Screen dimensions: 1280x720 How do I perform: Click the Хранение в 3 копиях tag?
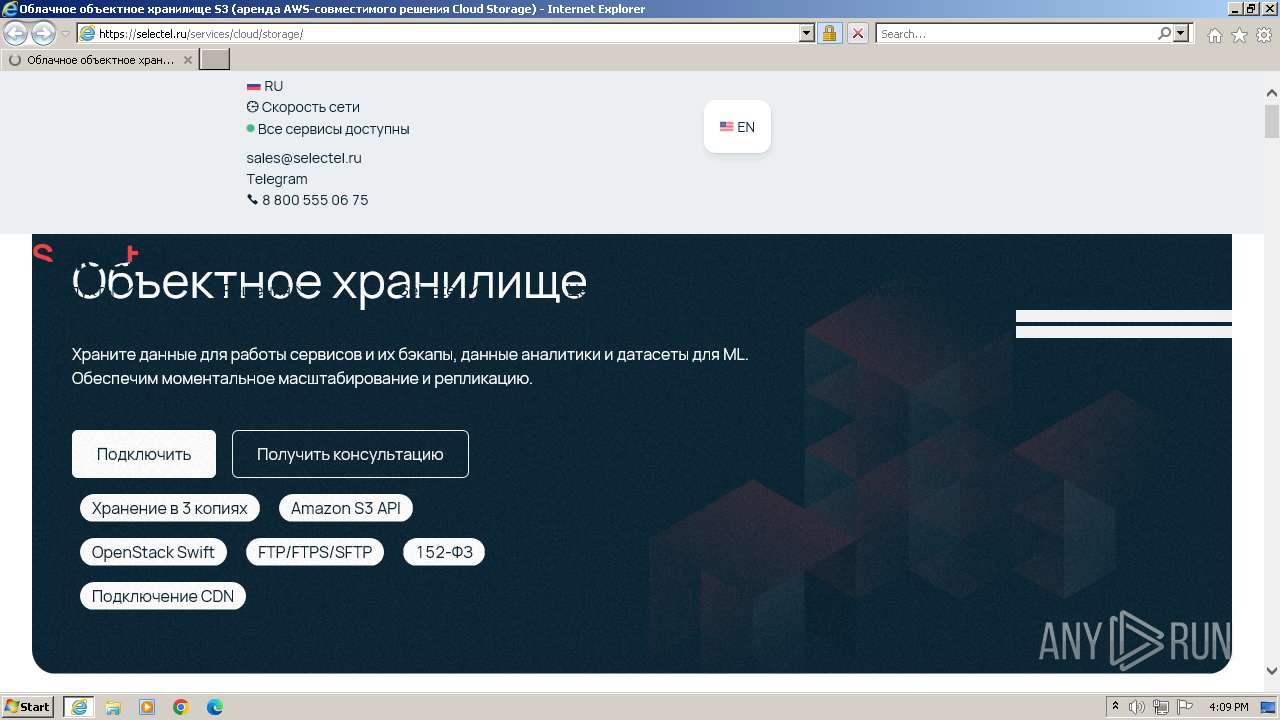(x=170, y=508)
